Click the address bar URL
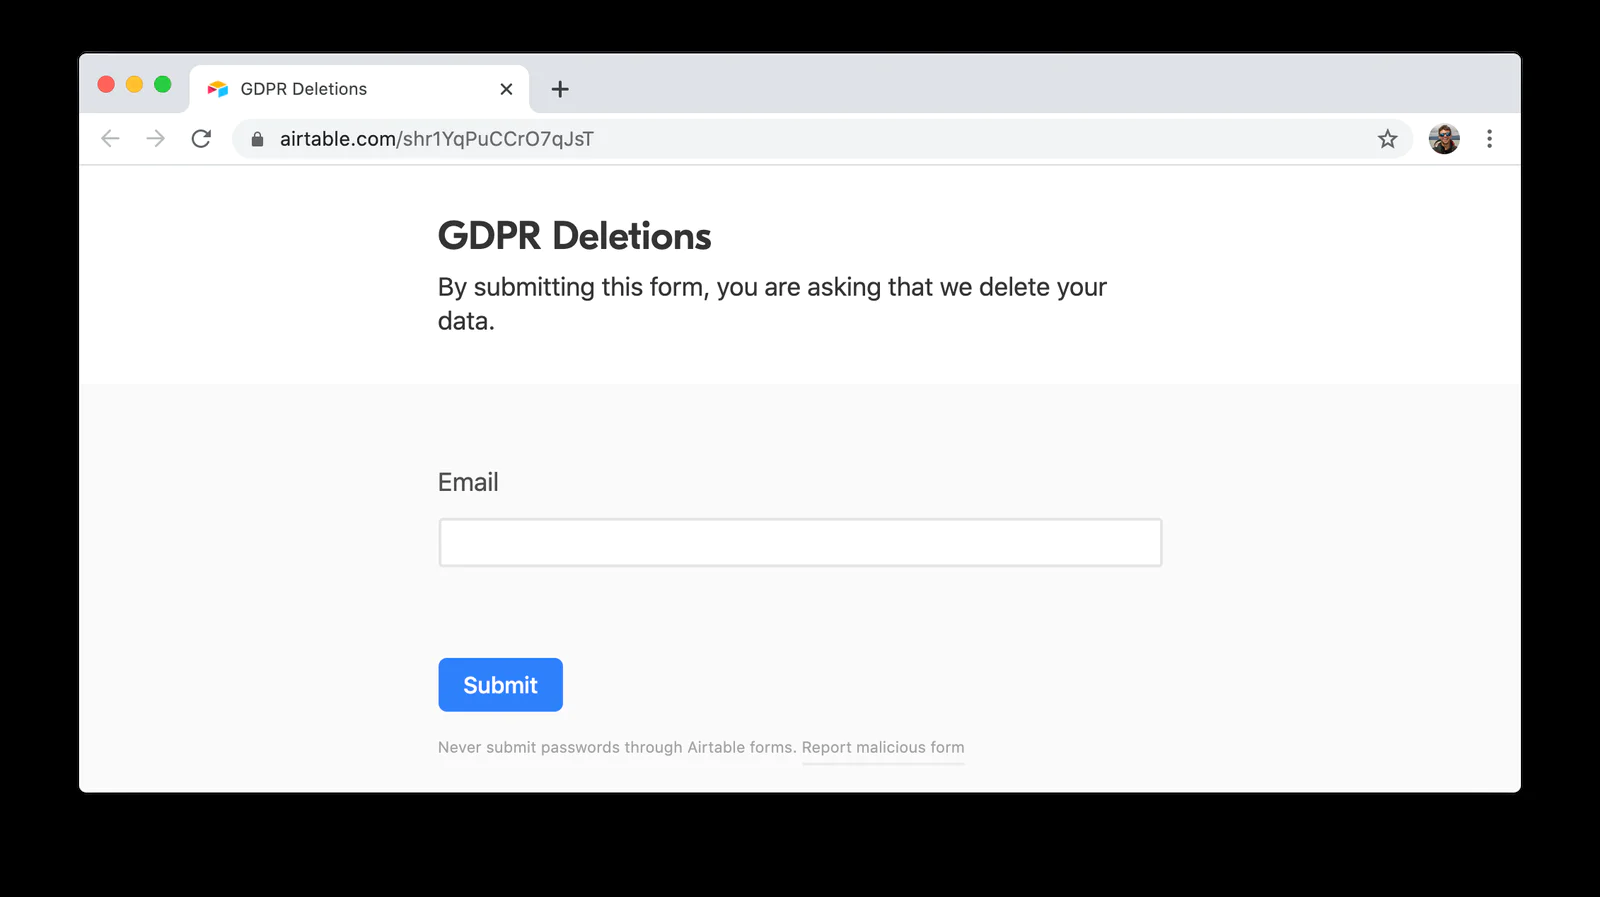The width and height of the screenshot is (1600, 897). [x=435, y=139]
